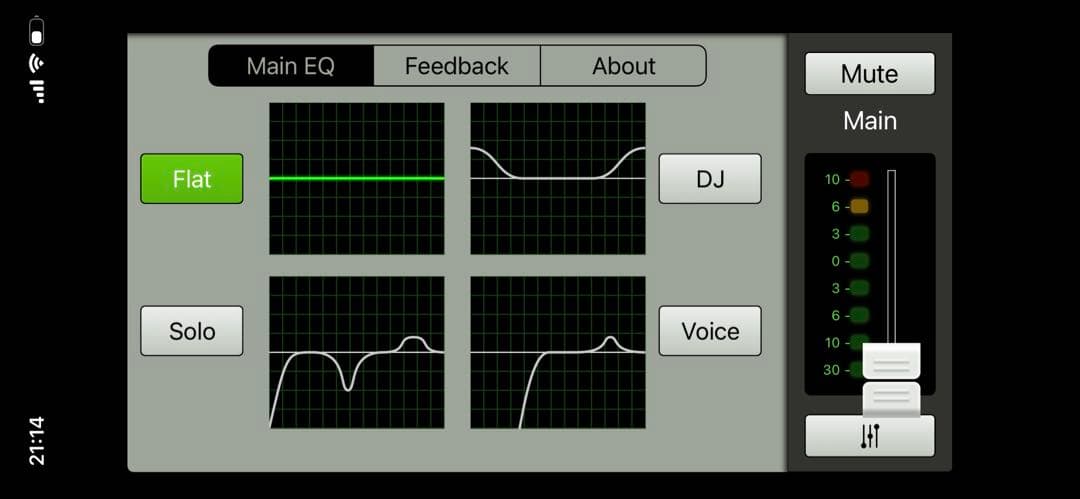Select the Voice EQ preset

pyautogui.click(x=710, y=332)
